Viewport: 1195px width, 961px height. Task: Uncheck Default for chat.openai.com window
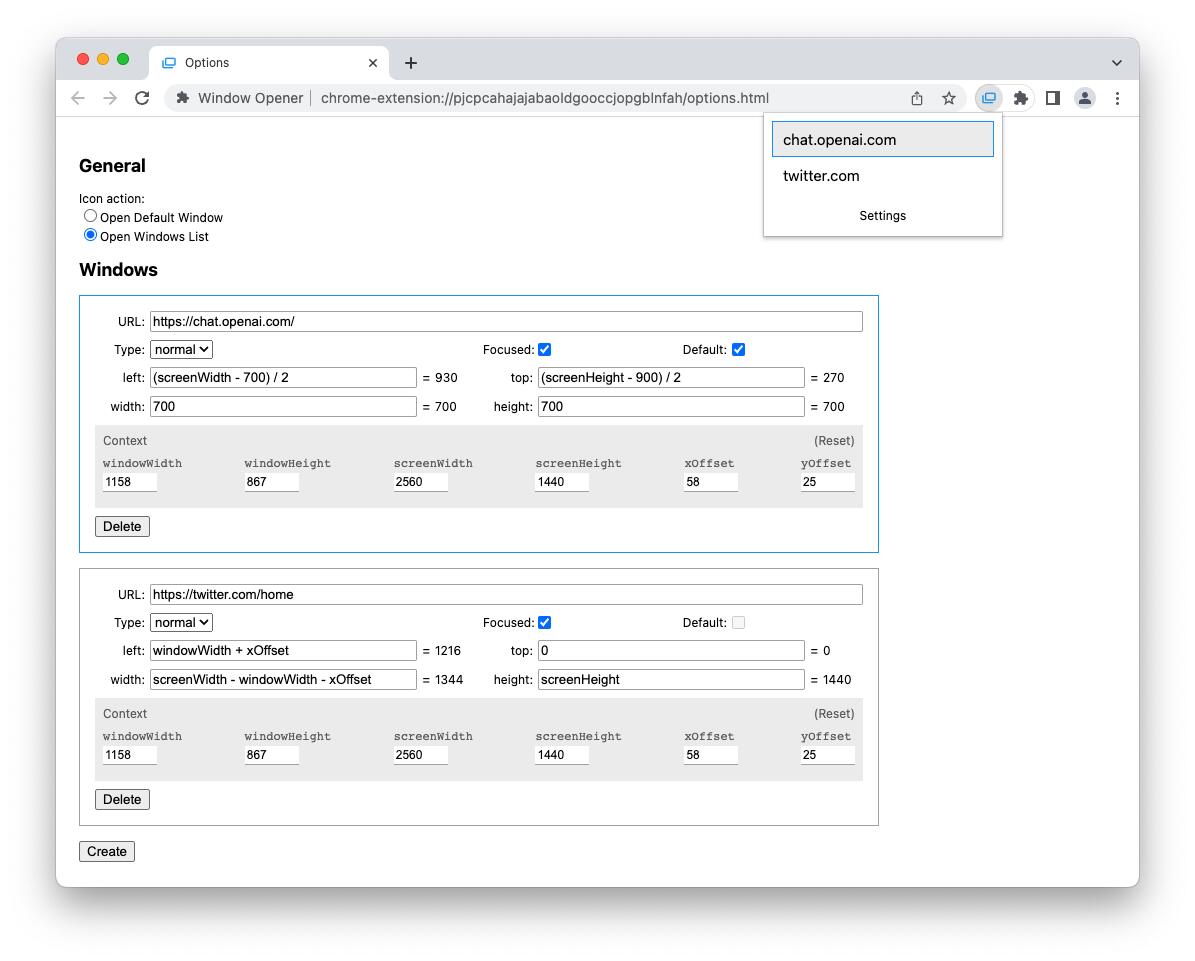[x=738, y=350]
